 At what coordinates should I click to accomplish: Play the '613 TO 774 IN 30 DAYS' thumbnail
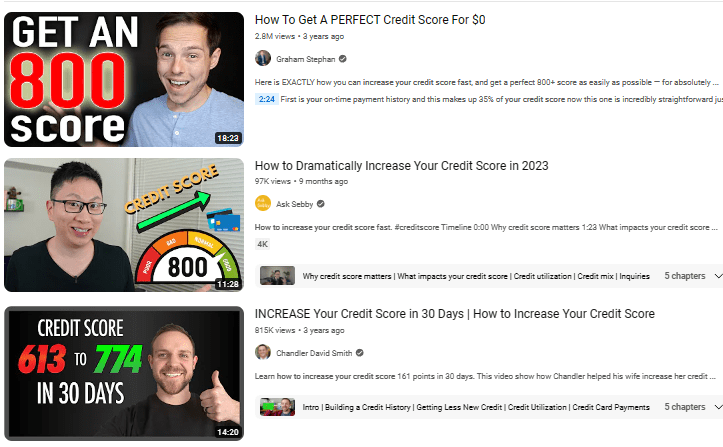124,373
